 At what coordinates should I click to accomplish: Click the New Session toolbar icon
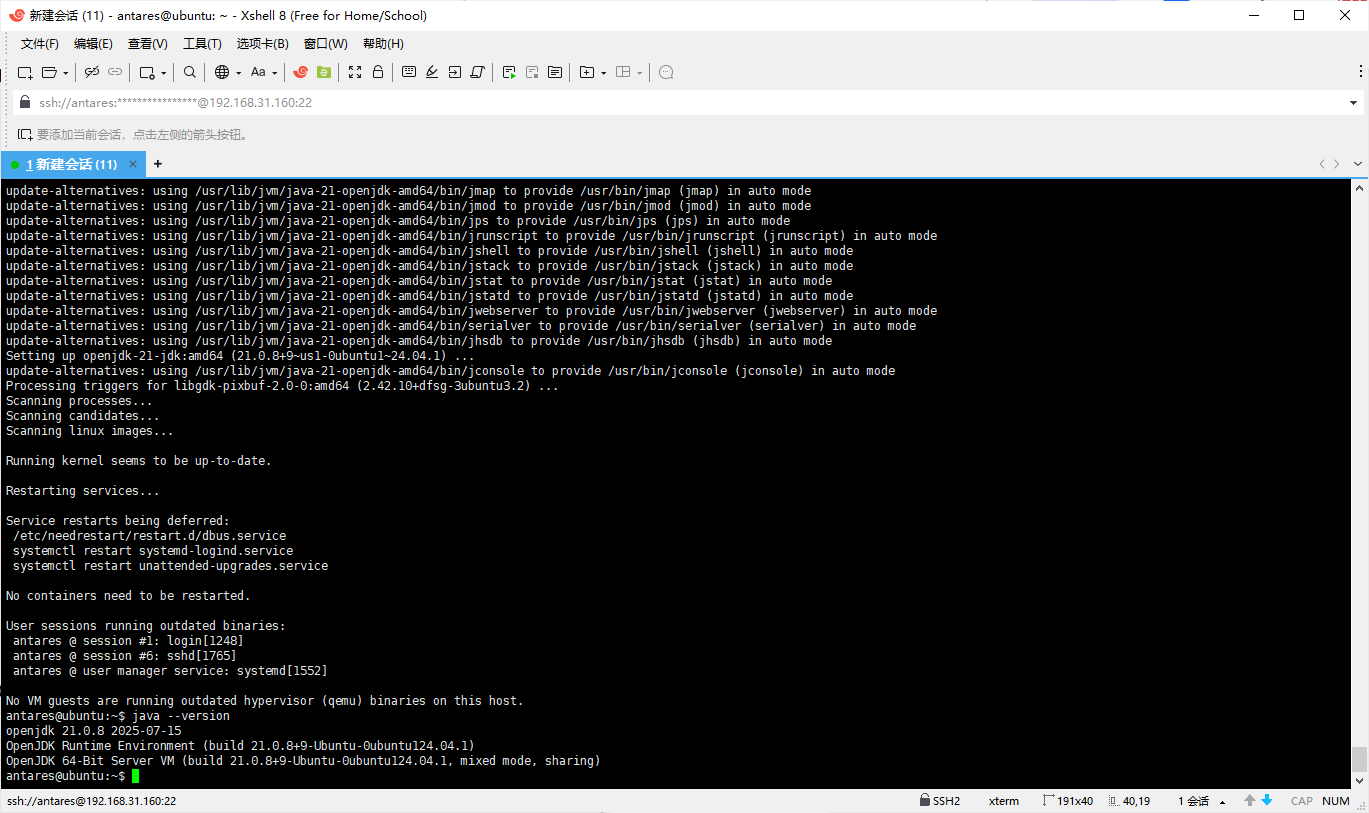(x=25, y=72)
